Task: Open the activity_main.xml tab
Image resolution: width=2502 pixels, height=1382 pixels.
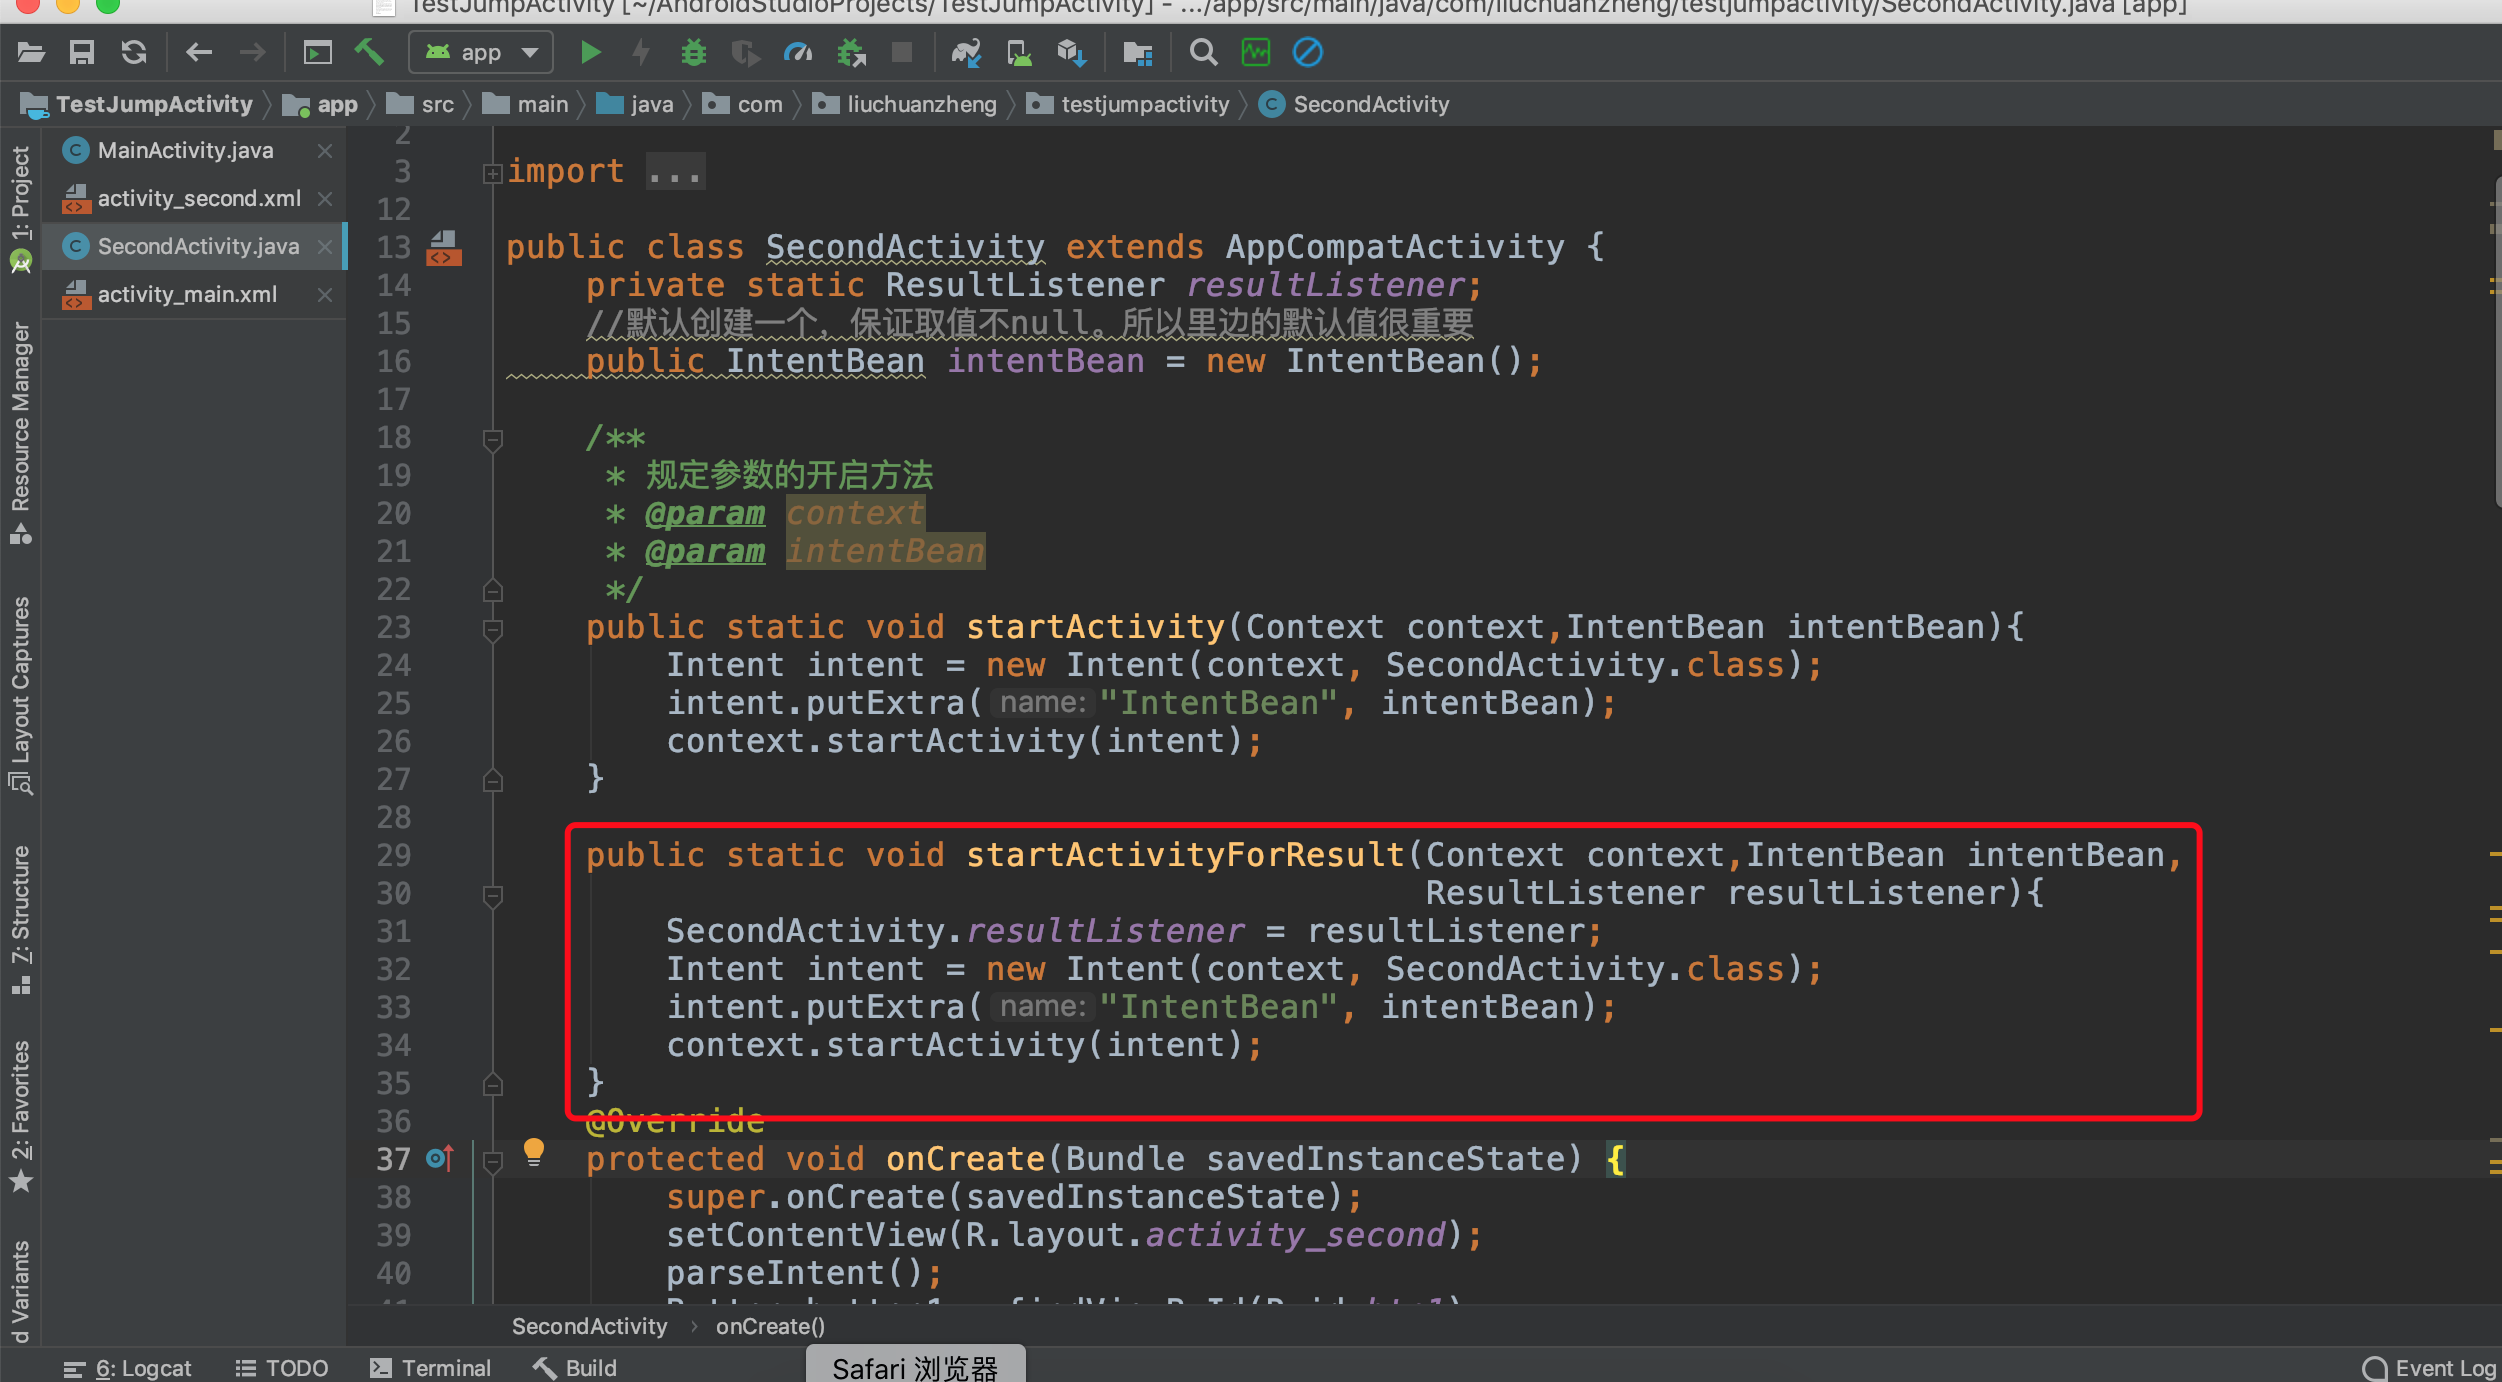Action: (x=187, y=294)
